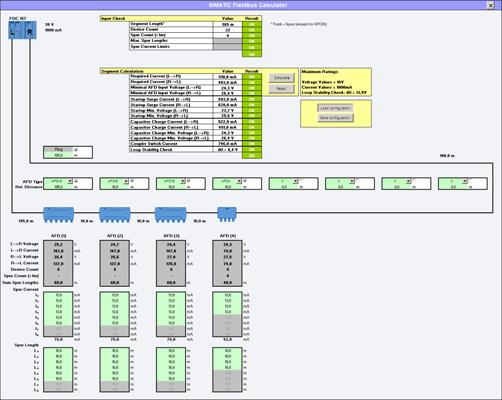The width and height of the screenshot is (502, 400).
Task: Click the Load configuration button
Action: pos(335,108)
